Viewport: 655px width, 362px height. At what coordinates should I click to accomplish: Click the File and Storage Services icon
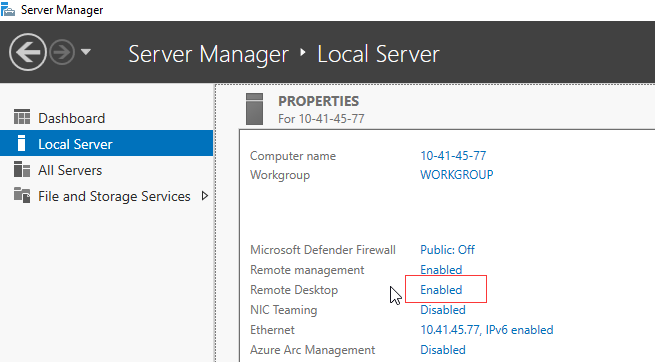pos(22,195)
